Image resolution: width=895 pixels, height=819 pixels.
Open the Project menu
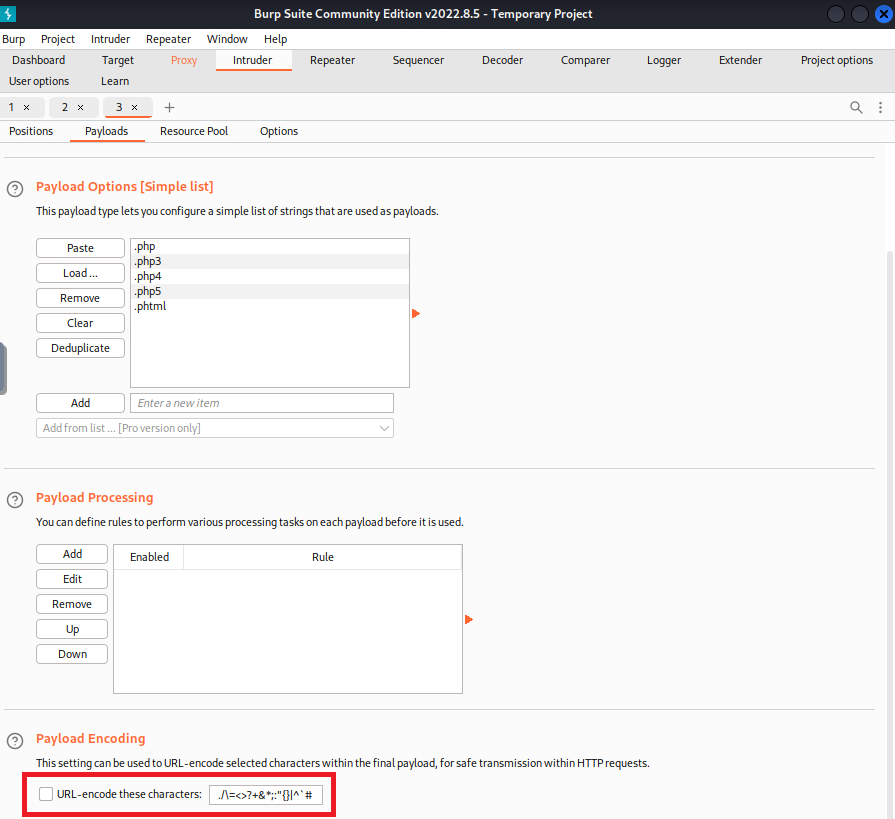[58, 39]
